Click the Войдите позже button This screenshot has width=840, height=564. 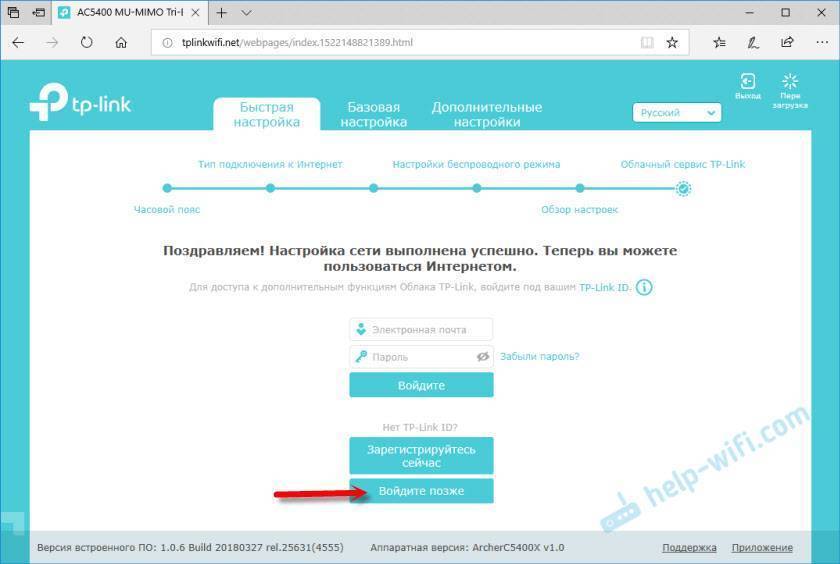421,491
